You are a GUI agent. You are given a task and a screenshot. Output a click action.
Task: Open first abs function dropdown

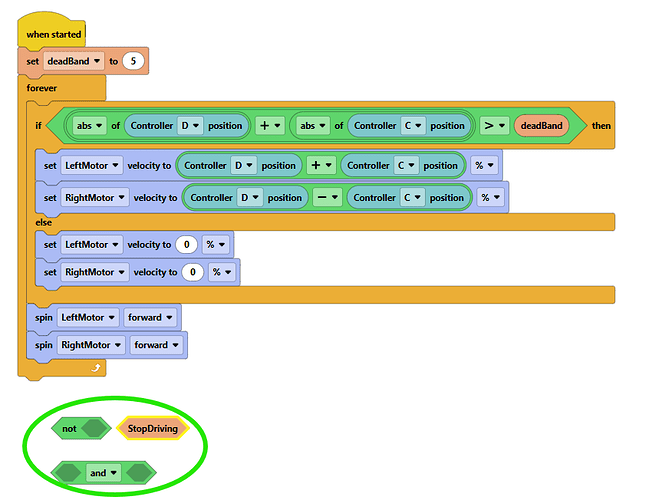89,126
